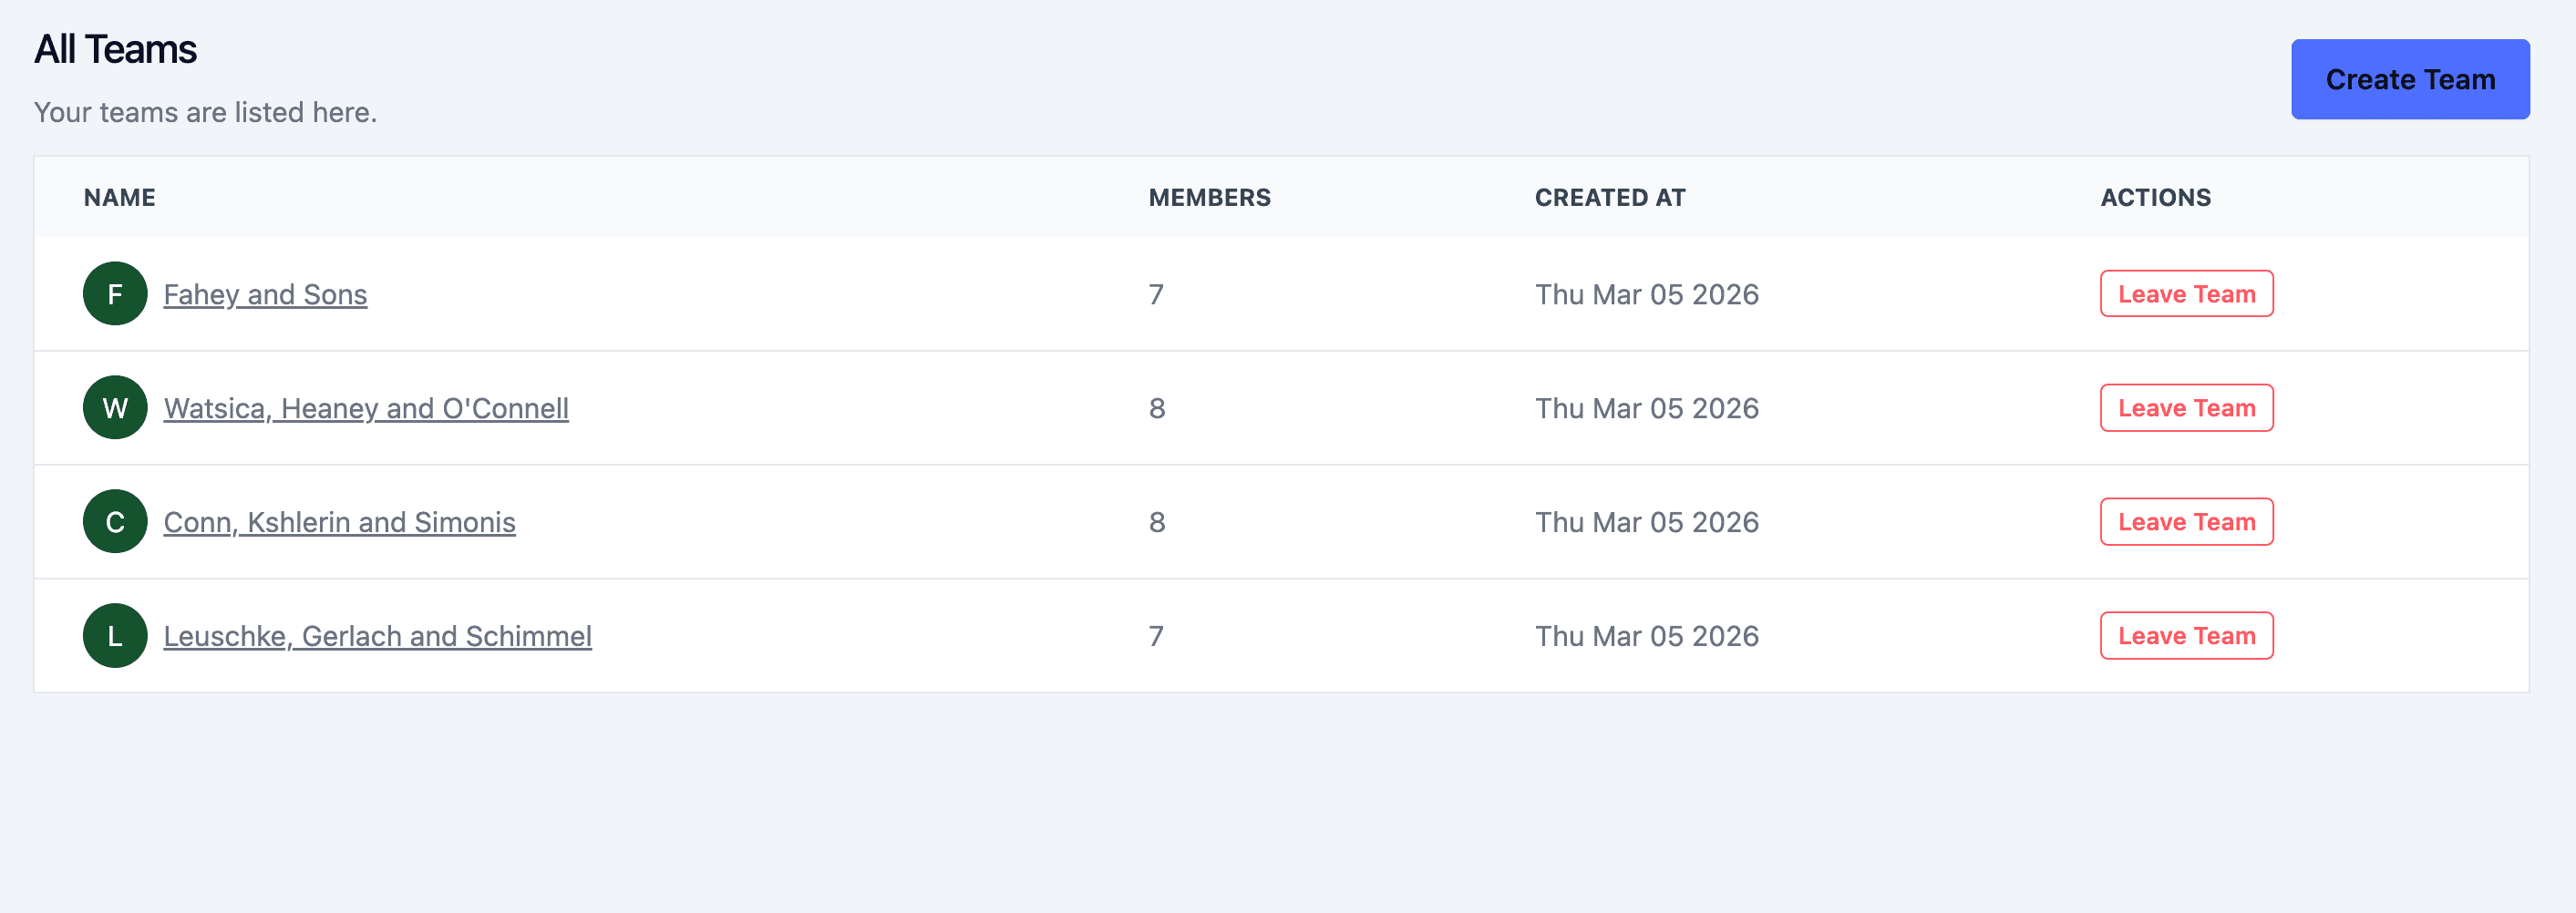View Leuschke, Gerlach and Schimmel team
The height and width of the screenshot is (913, 2576).
click(378, 635)
